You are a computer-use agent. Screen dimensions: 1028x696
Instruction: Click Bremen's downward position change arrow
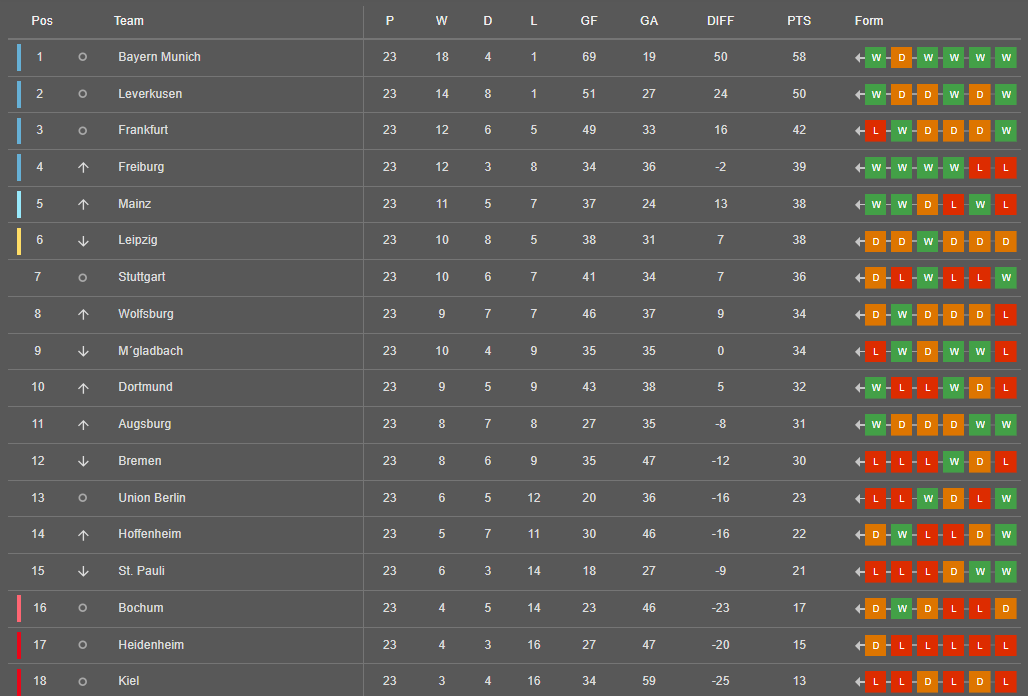click(83, 461)
